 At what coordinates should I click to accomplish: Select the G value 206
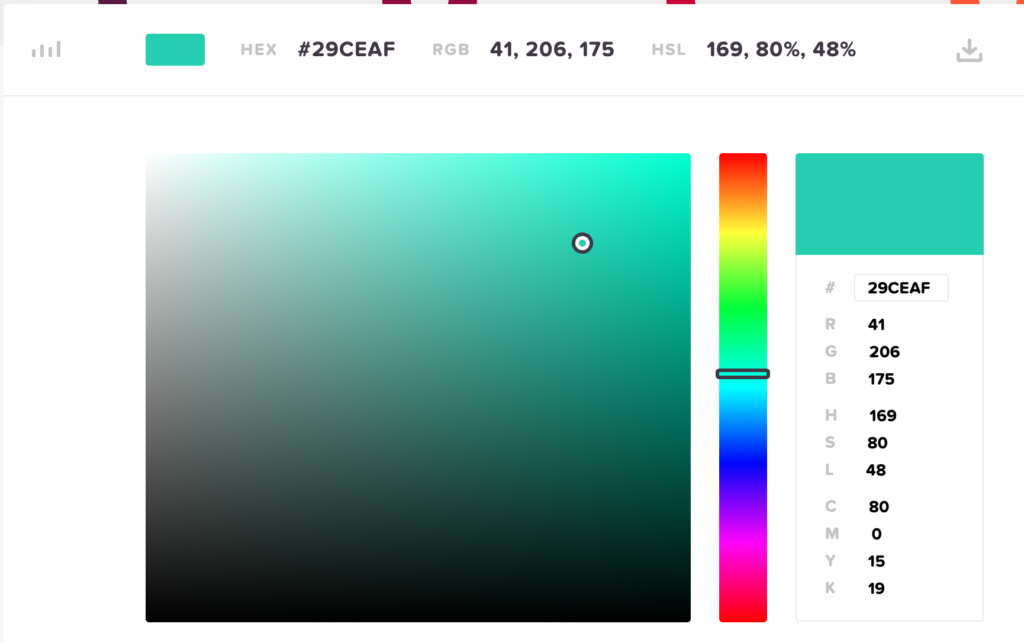tap(884, 352)
